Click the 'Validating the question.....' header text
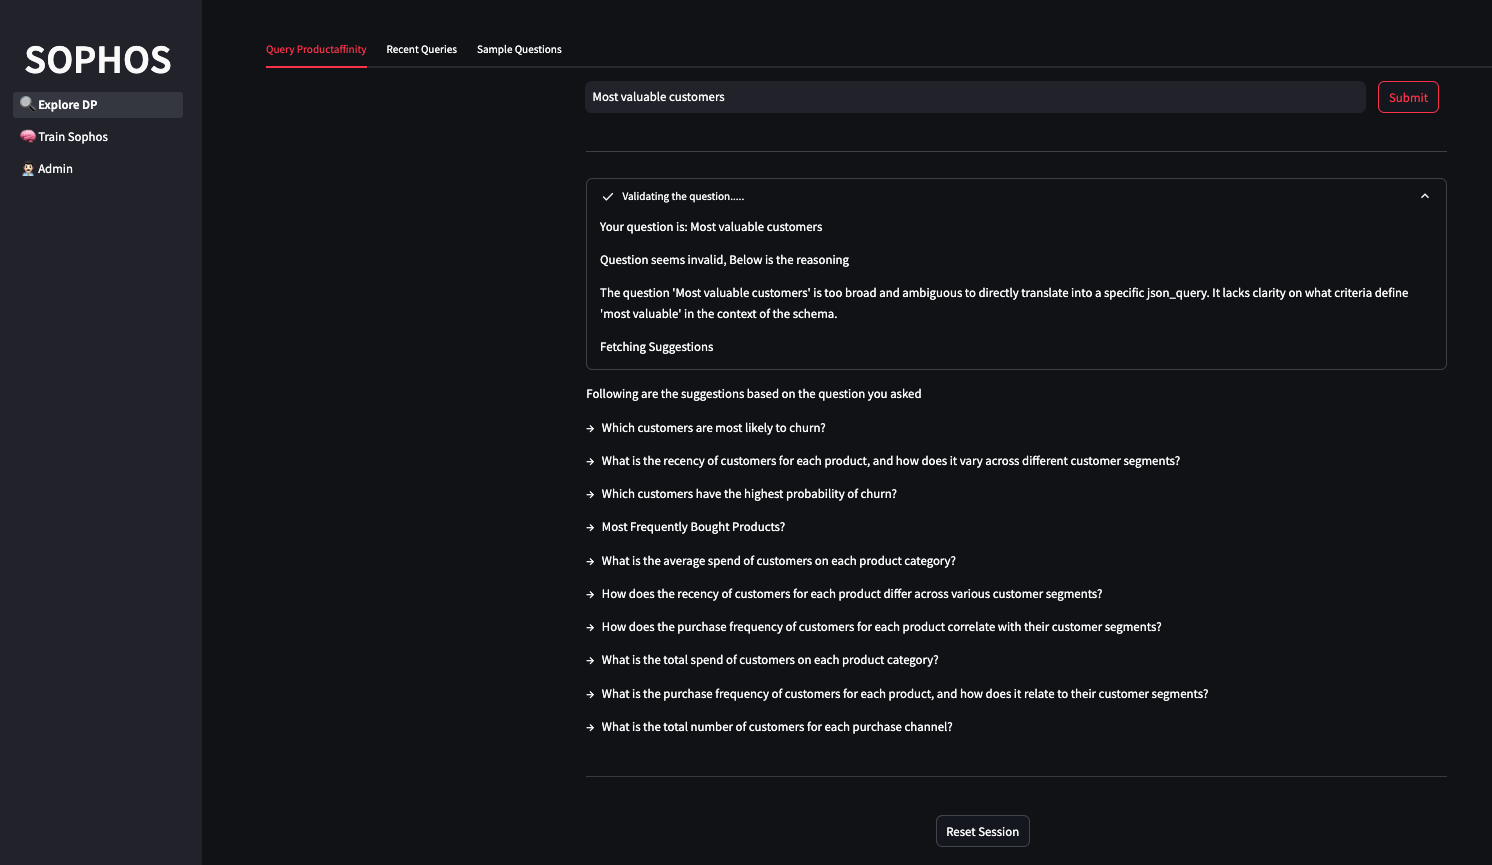Image resolution: width=1492 pixels, height=865 pixels. 683,197
